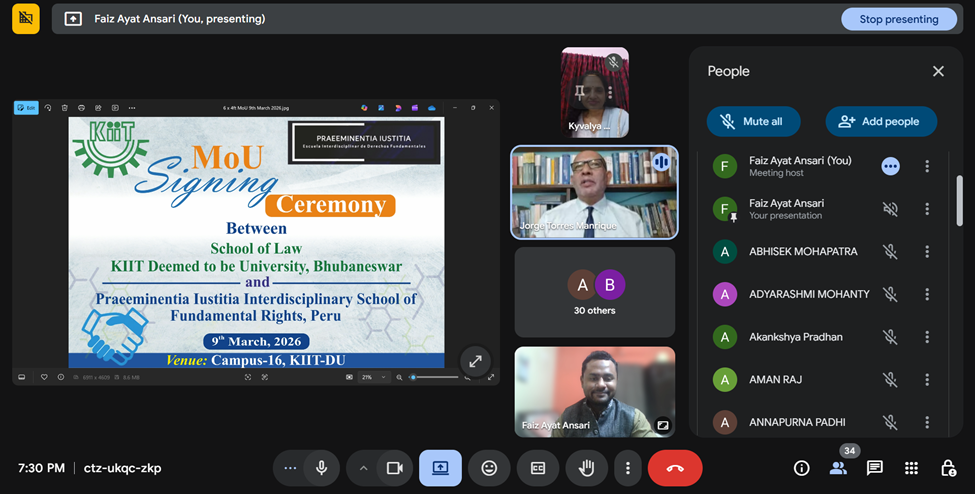
Task: Open host controls lock icon
Action: [x=948, y=468]
